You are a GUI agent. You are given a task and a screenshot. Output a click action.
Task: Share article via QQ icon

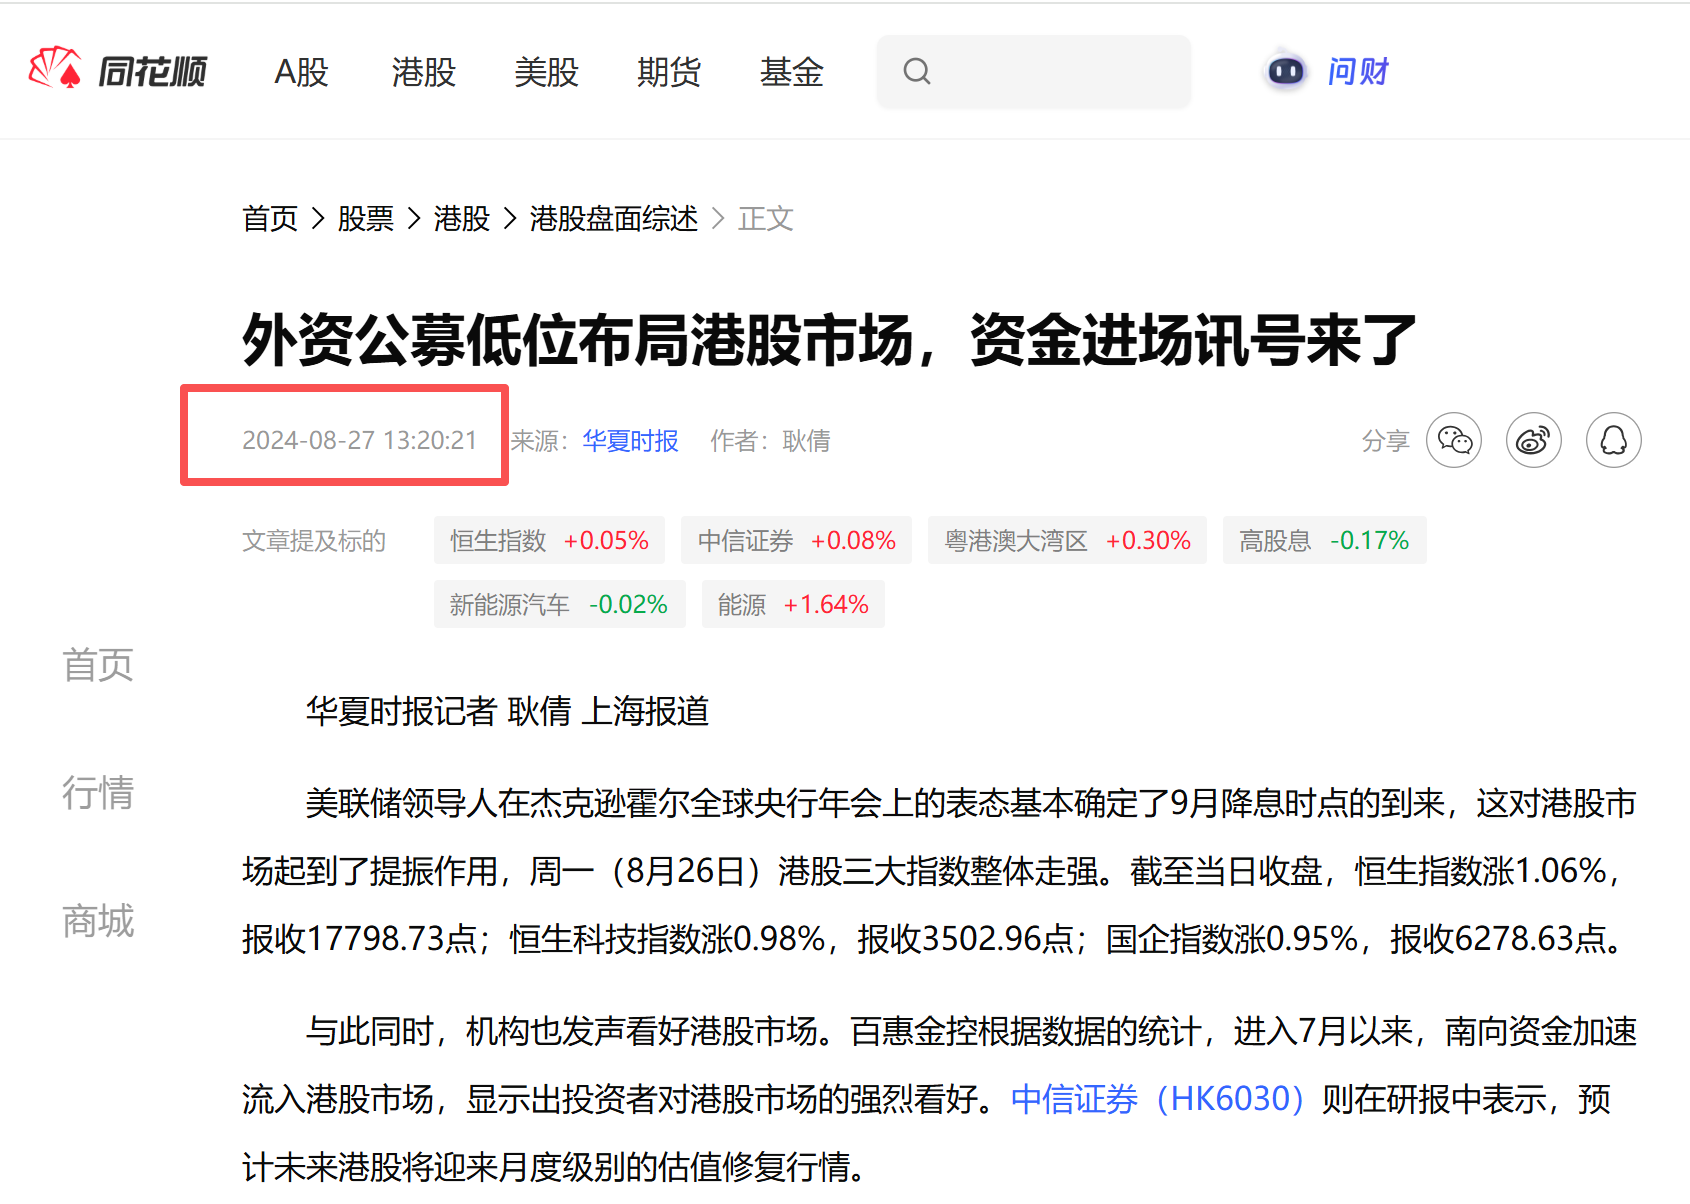(x=1614, y=440)
